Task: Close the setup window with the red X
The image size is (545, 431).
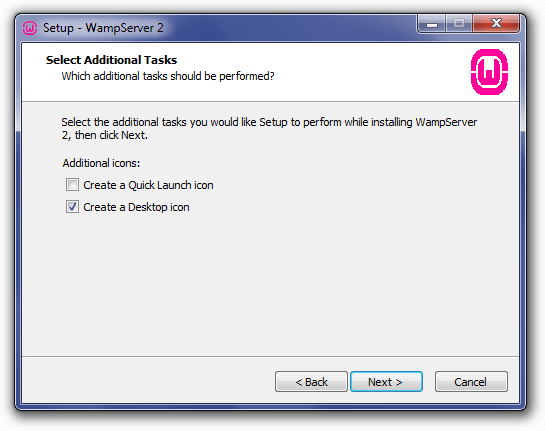Action: click(x=496, y=24)
